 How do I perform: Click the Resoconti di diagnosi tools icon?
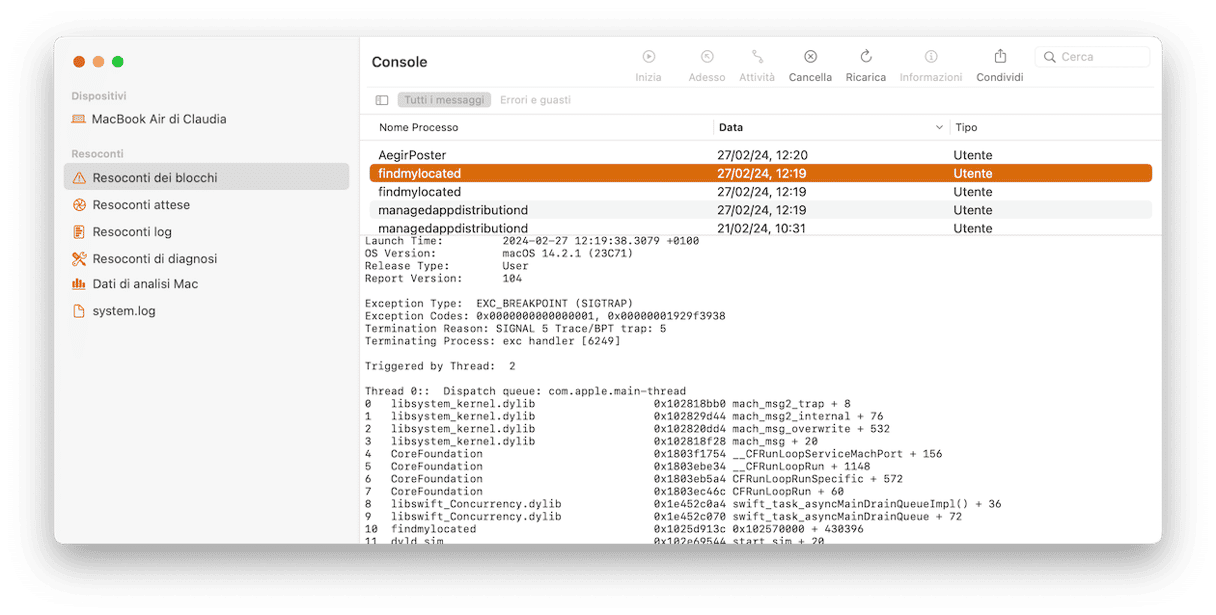click(80, 259)
